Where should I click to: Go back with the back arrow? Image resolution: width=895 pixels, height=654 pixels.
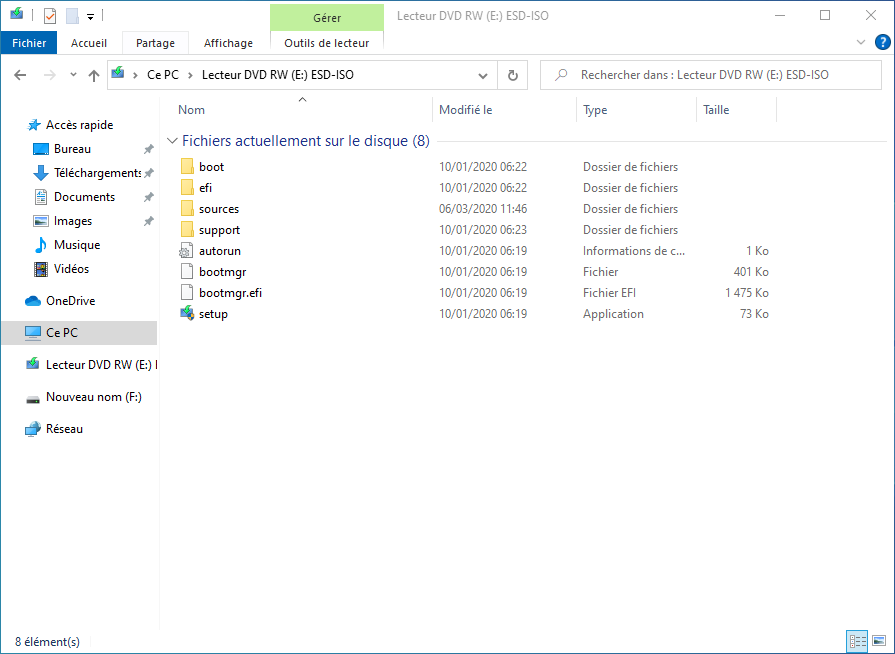[20, 75]
